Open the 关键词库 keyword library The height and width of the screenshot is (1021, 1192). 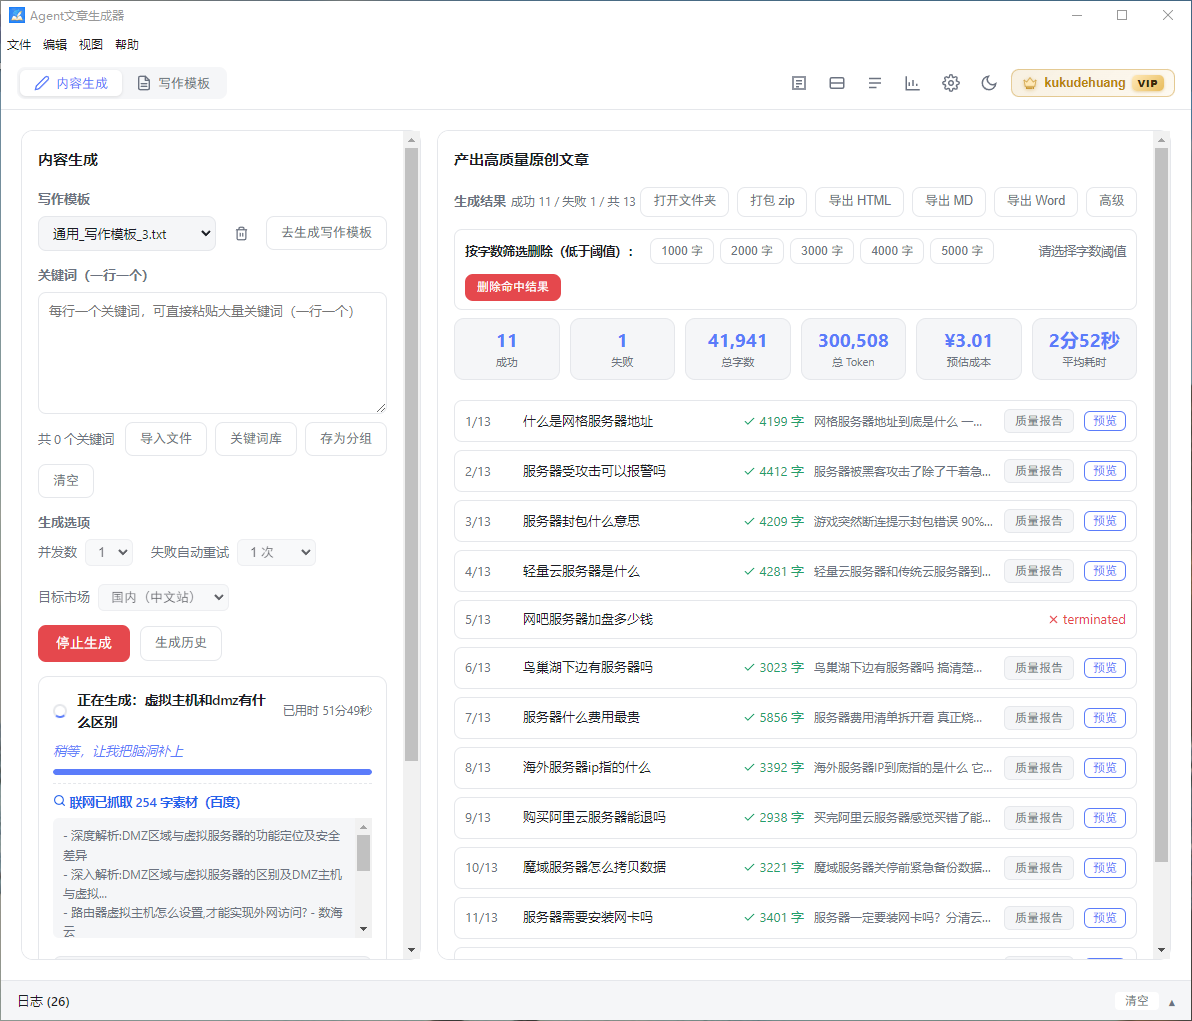[x=255, y=439]
